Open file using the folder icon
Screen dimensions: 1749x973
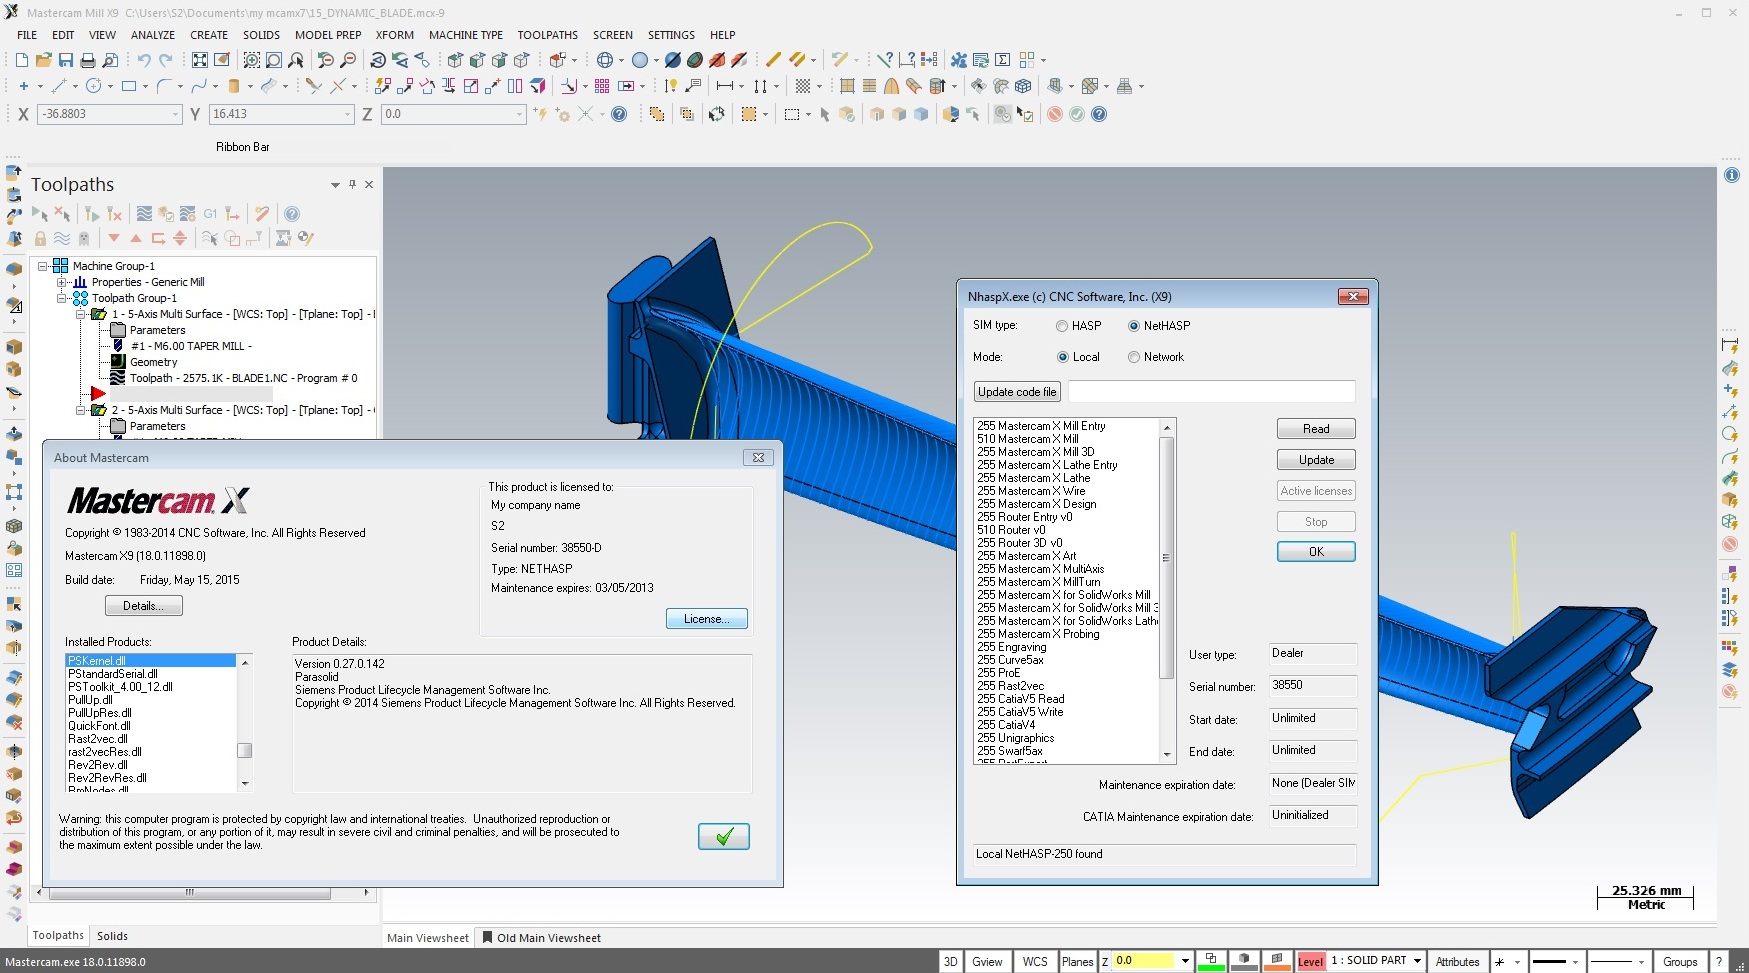(x=44, y=60)
